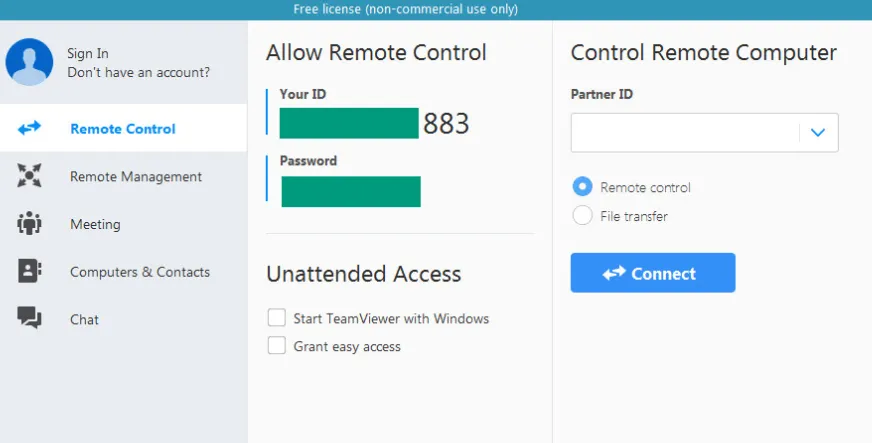
Task: Enable the Grant easy access checkbox
Action: [x=276, y=345]
